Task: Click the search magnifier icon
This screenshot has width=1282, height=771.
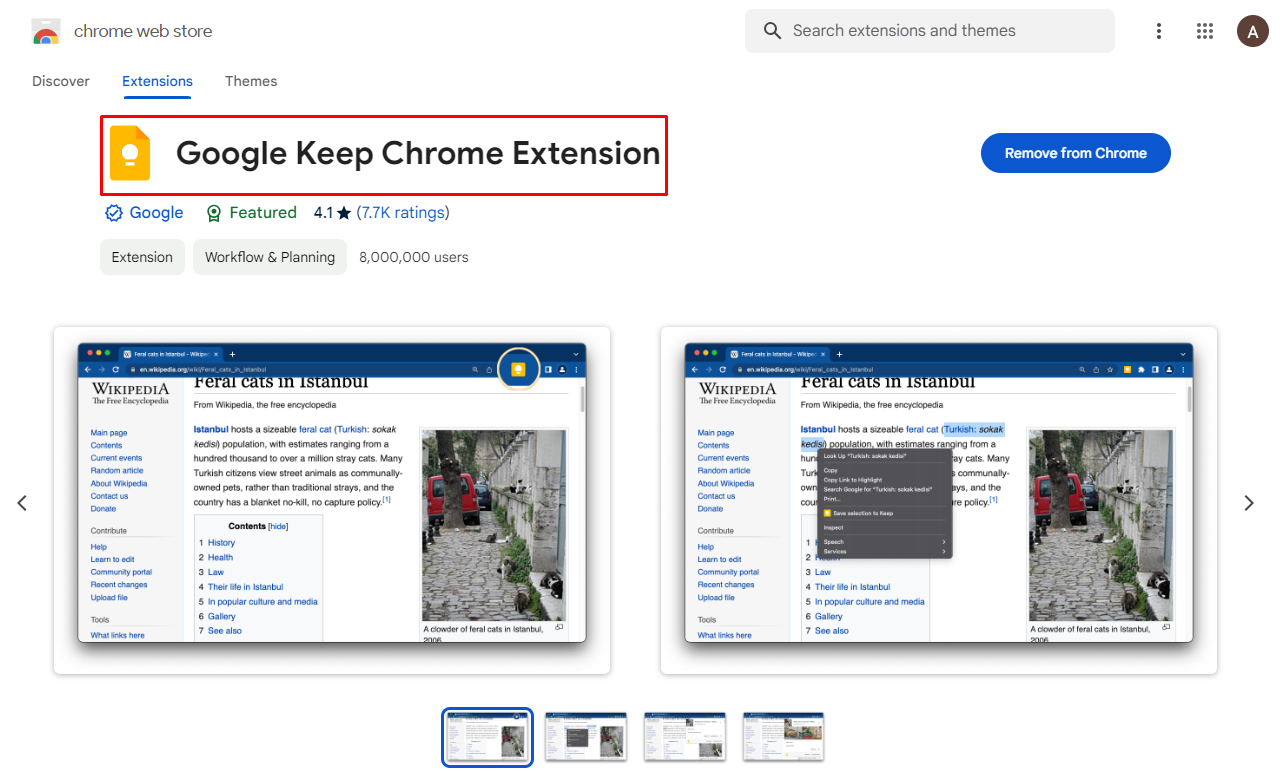Action: pyautogui.click(x=771, y=31)
